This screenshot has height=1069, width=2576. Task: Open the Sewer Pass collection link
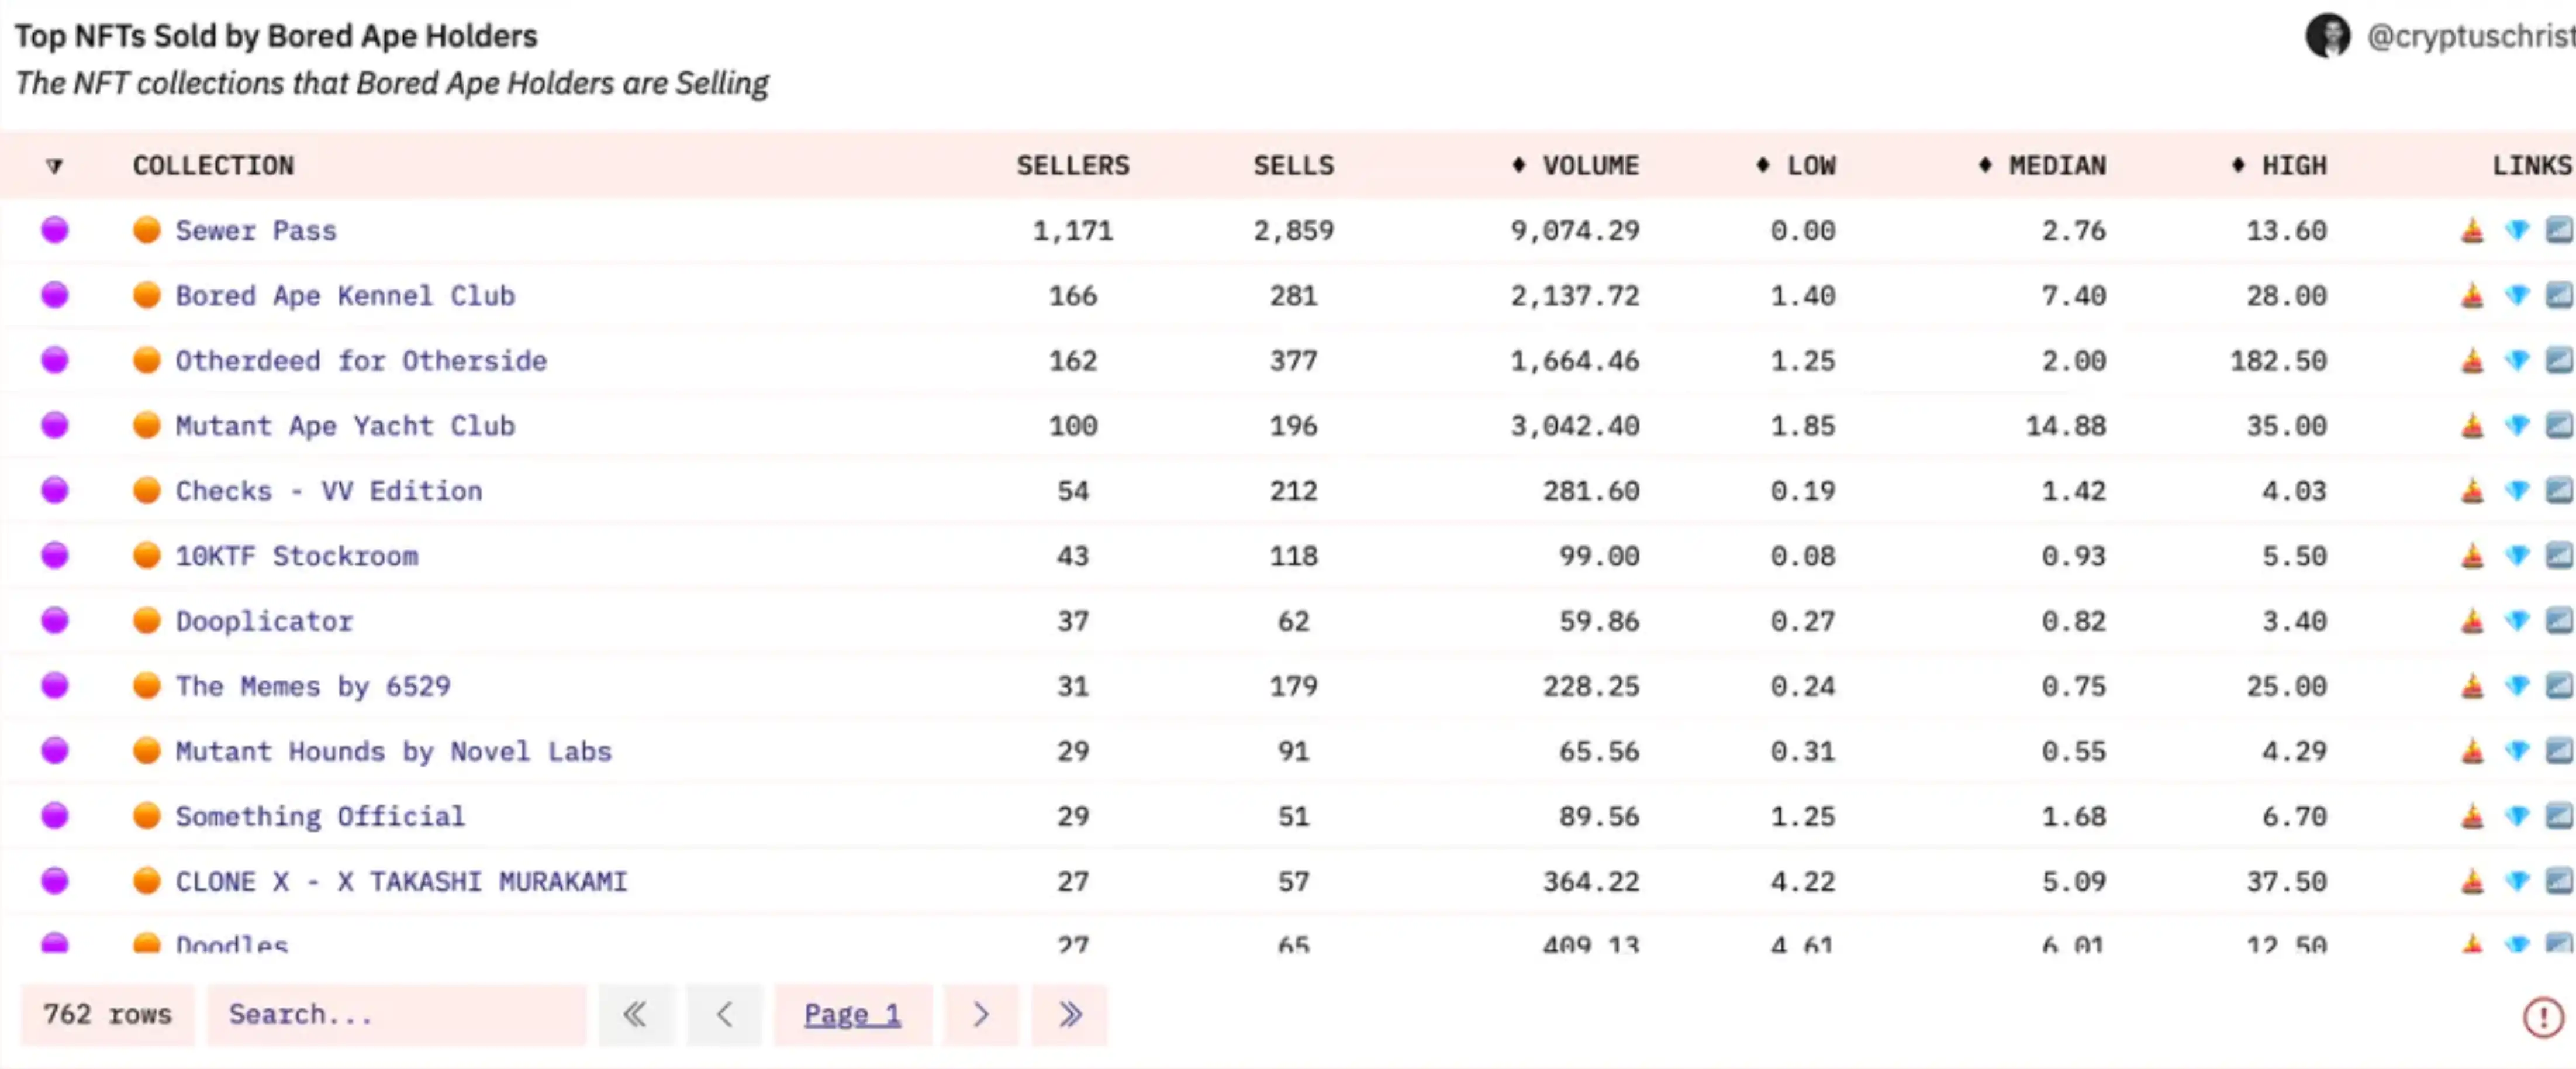click(x=256, y=231)
